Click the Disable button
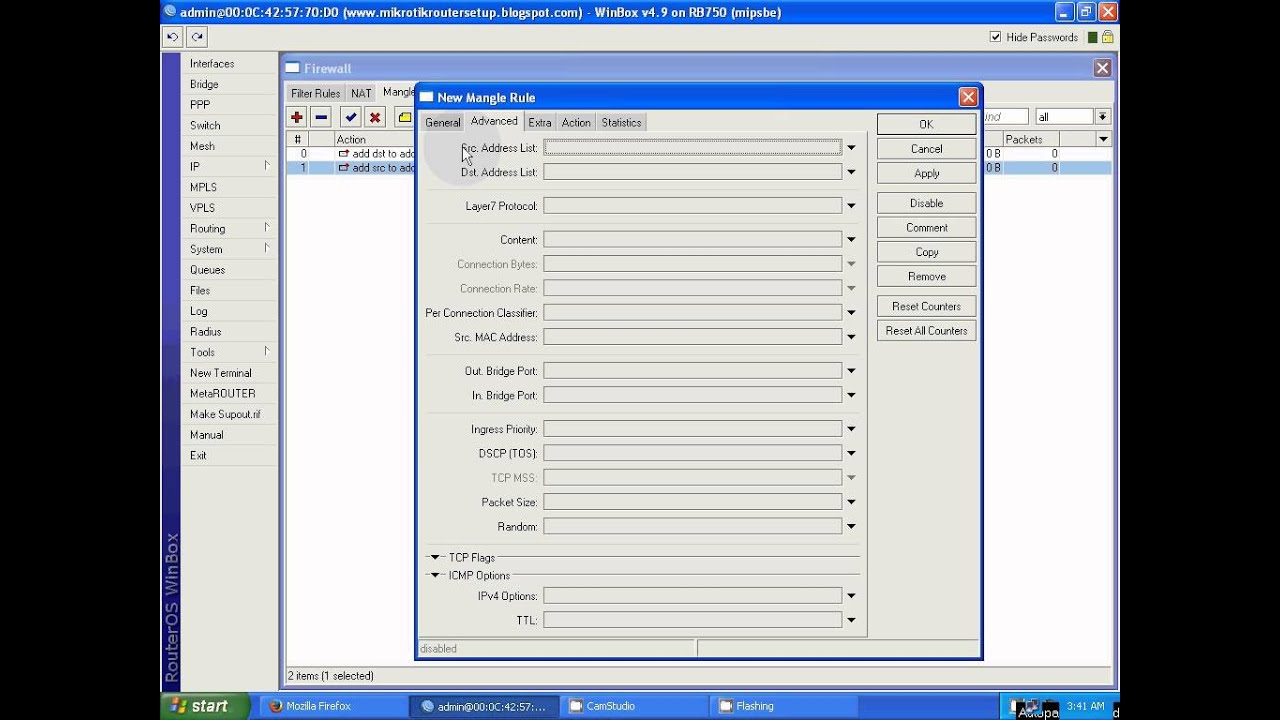This screenshot has width=1280, height=720. pyautogui.click(x=926, y=203)
